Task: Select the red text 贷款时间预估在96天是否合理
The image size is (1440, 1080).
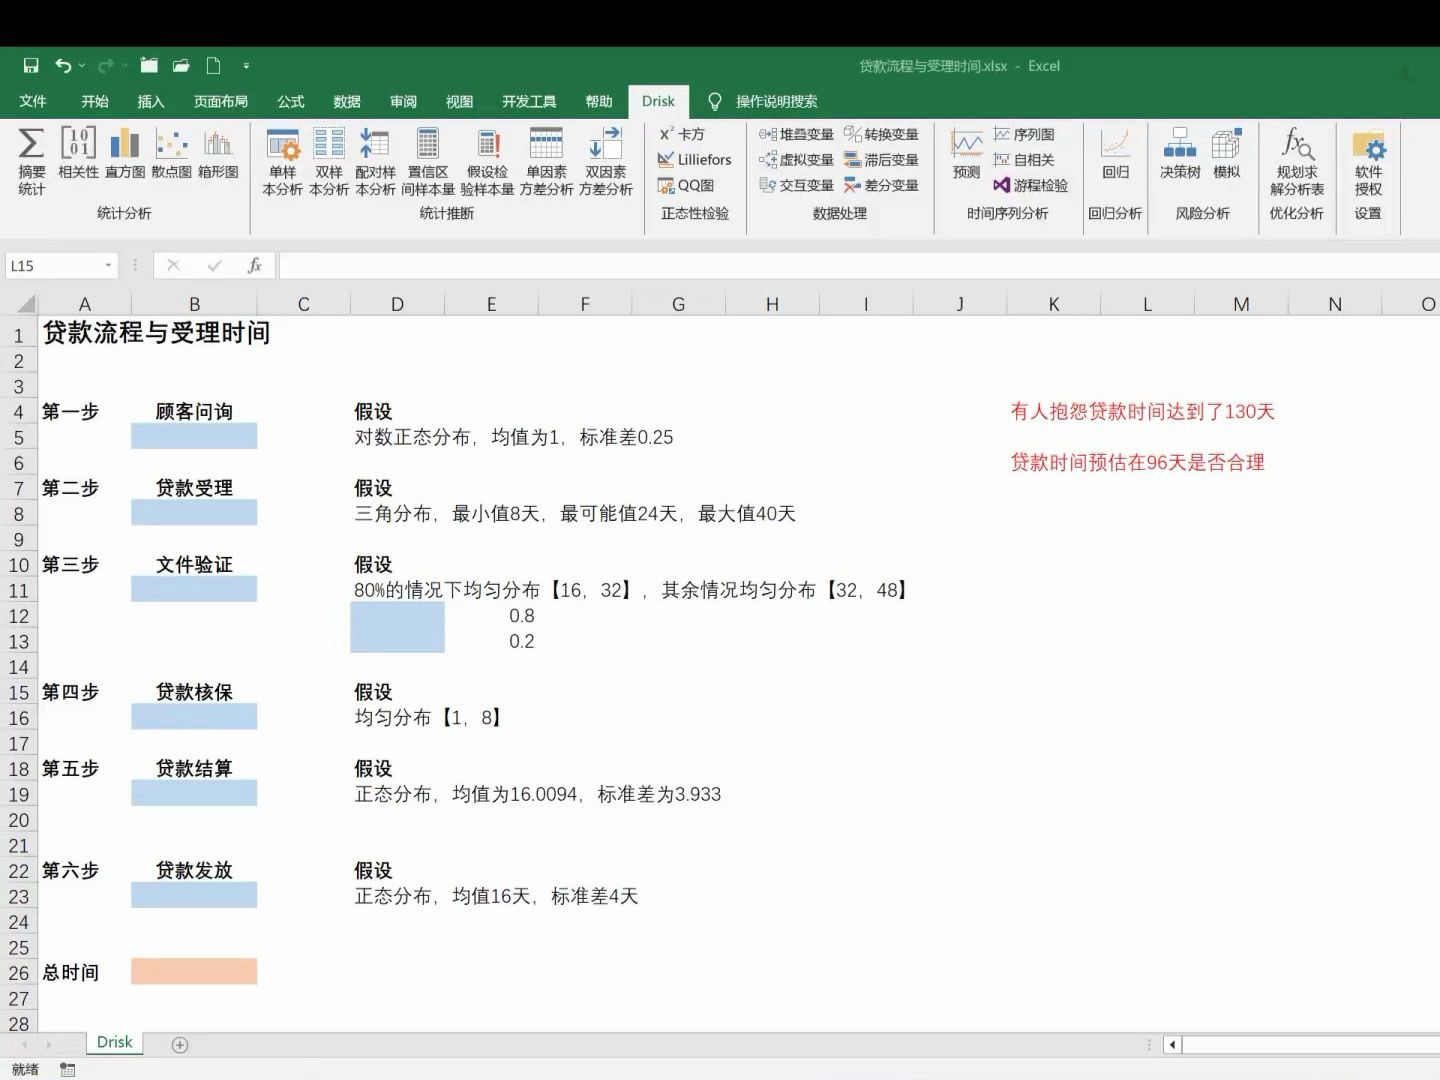Action: click(1137, 462)
